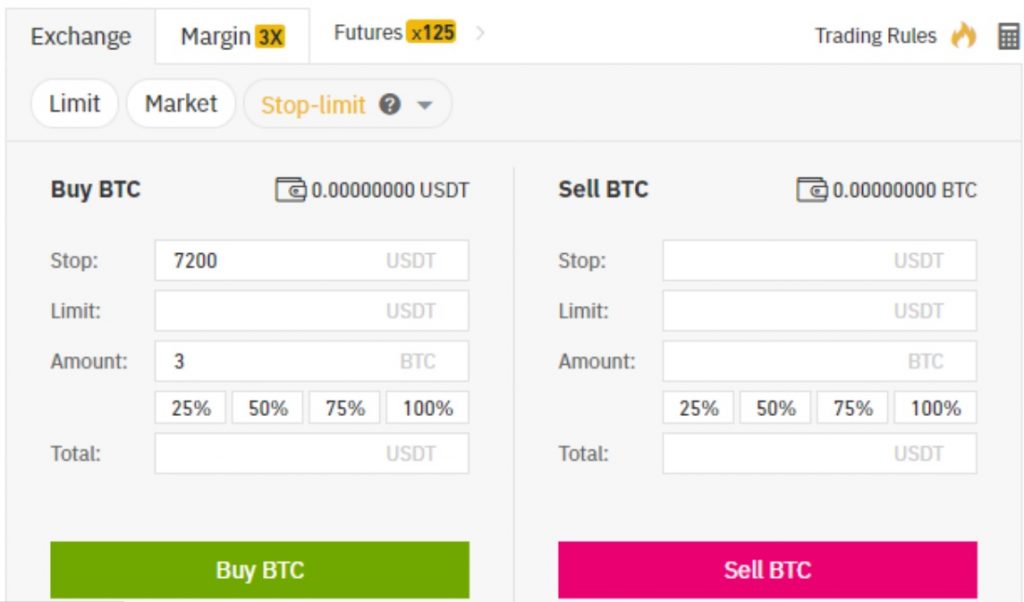Expand the Stop-limit order type dropdown arrow
This screenshot has height=602, width=1024.
point(425,105)
